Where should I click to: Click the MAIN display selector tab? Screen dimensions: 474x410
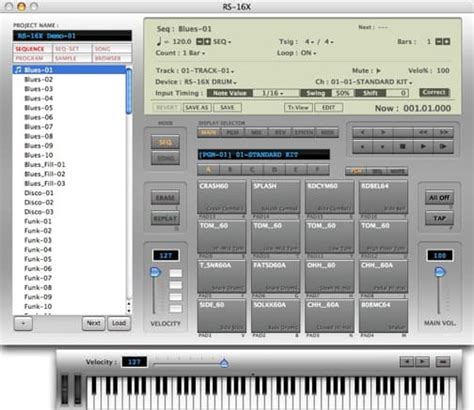click(209, 132)
